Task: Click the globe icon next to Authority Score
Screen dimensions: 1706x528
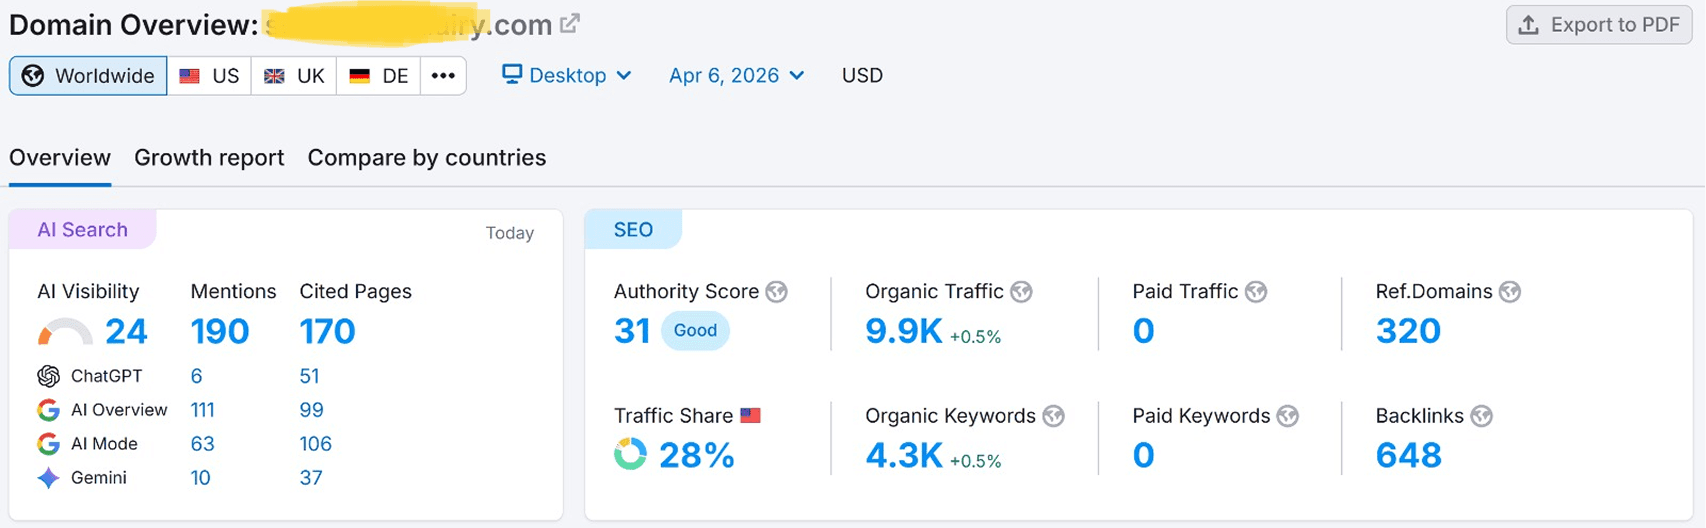Action: coord(777,292)
